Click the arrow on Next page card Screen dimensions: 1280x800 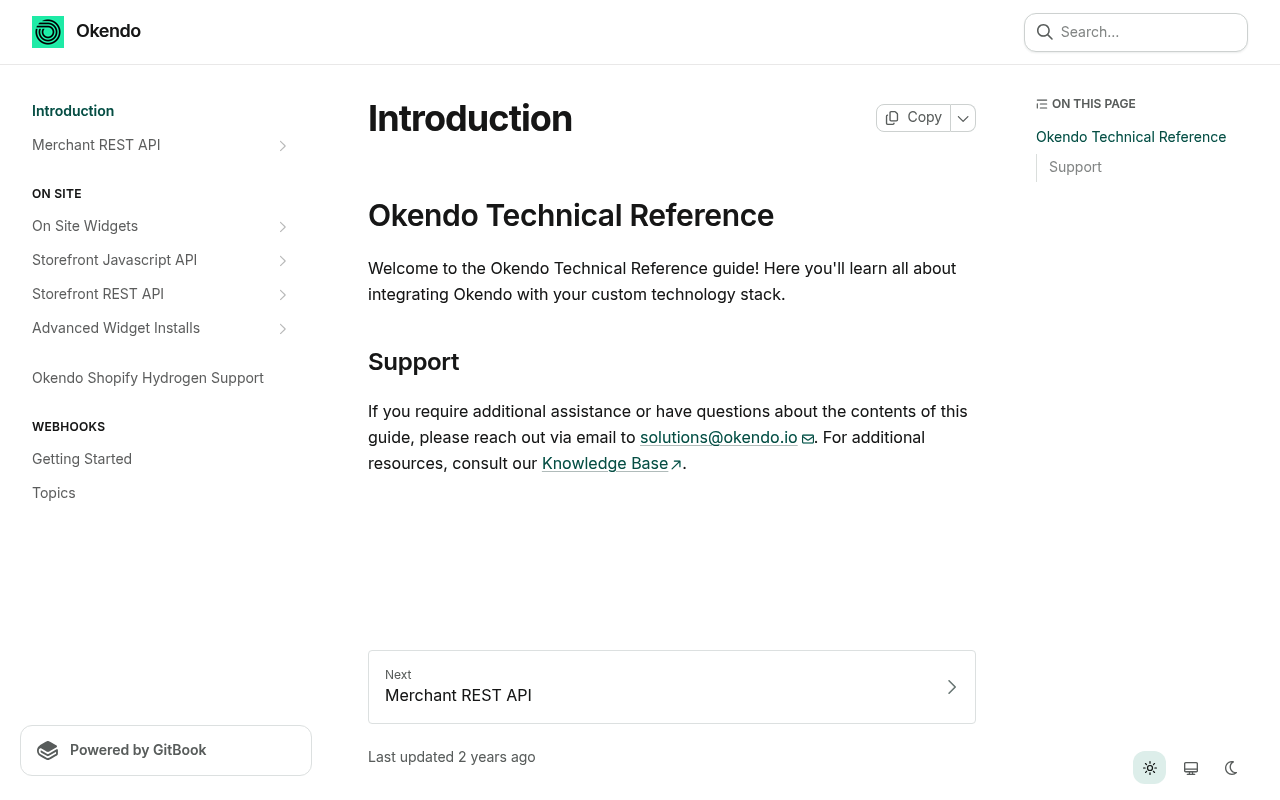(x=952, y=687)
